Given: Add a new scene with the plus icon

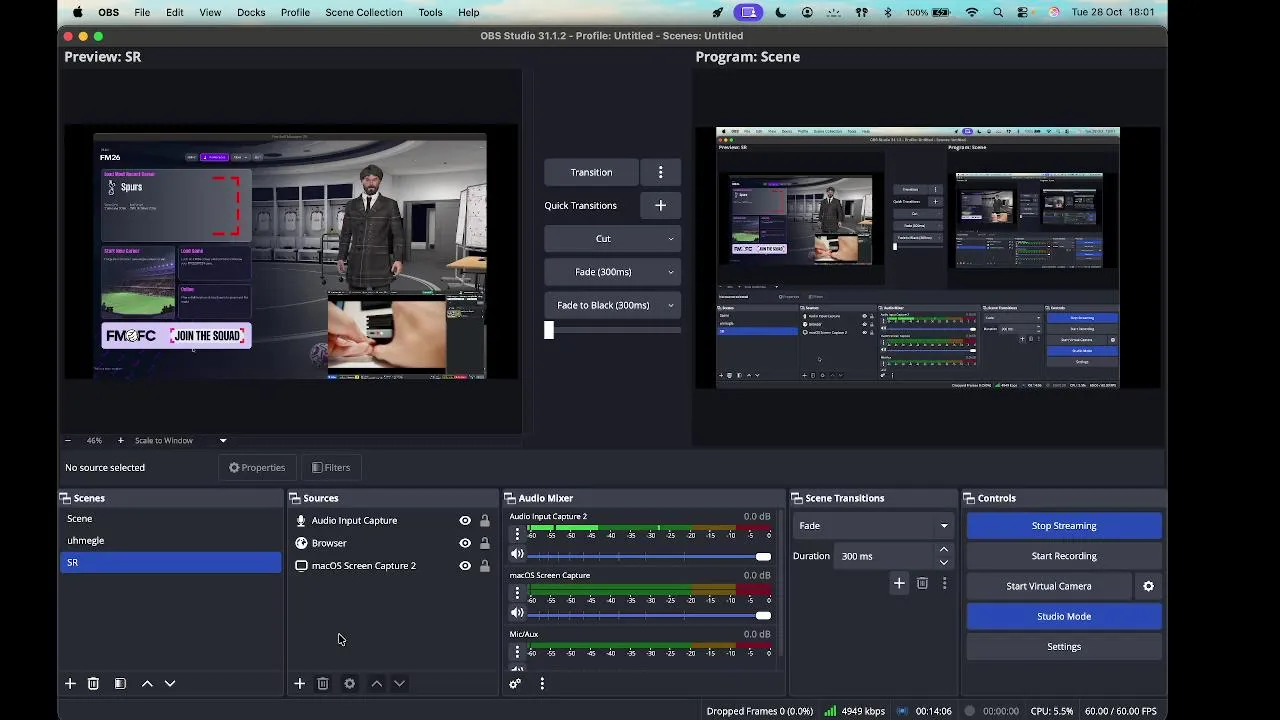Looking at the screenshot, I should point(70,683).
